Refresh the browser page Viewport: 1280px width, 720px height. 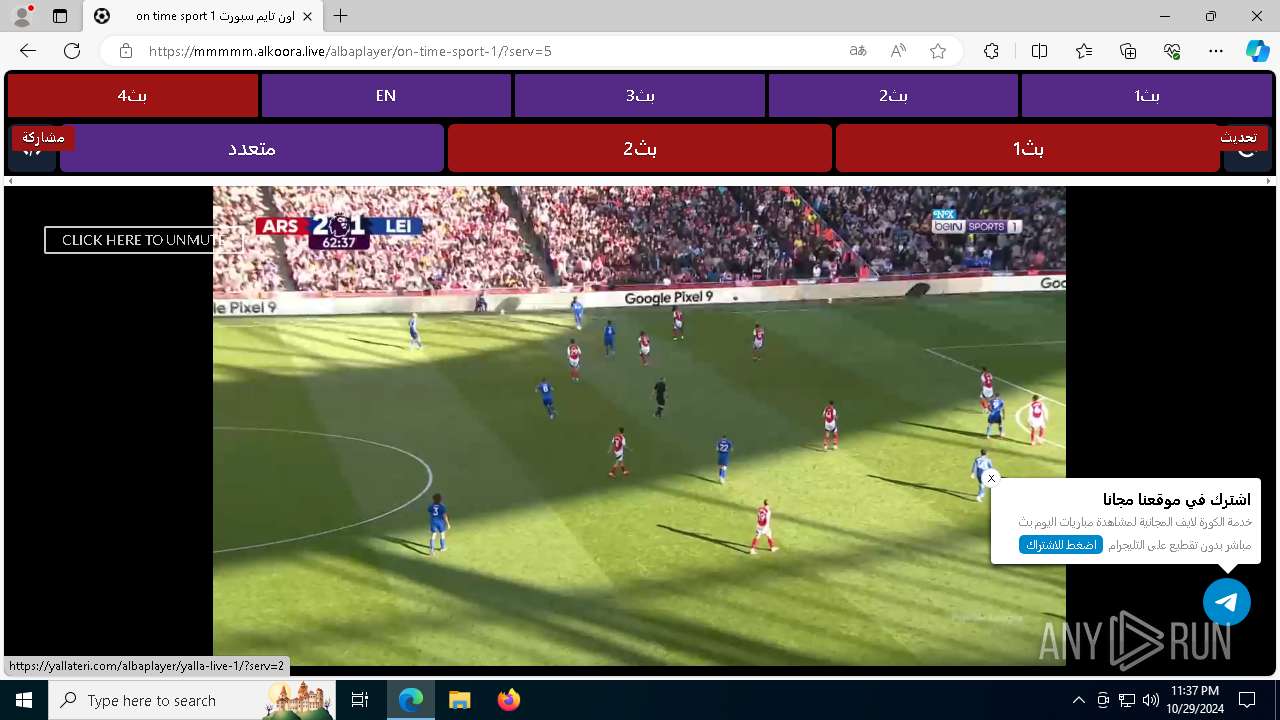[x=72, y=51]
